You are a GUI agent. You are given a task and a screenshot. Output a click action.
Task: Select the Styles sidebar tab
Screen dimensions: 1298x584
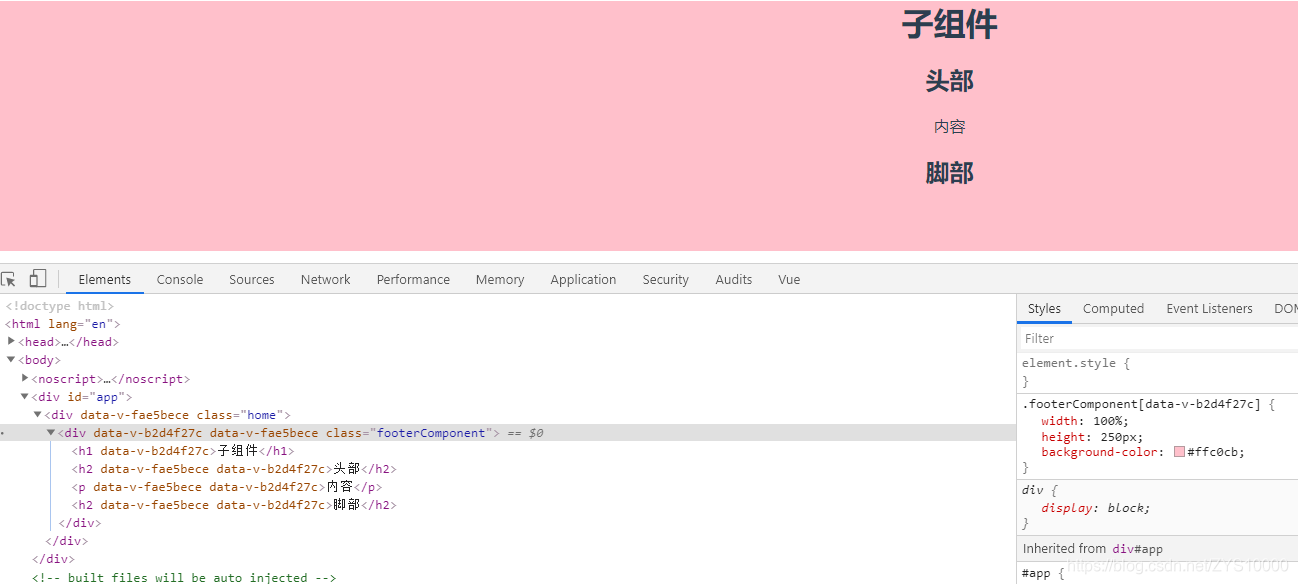click(1044, 309)
